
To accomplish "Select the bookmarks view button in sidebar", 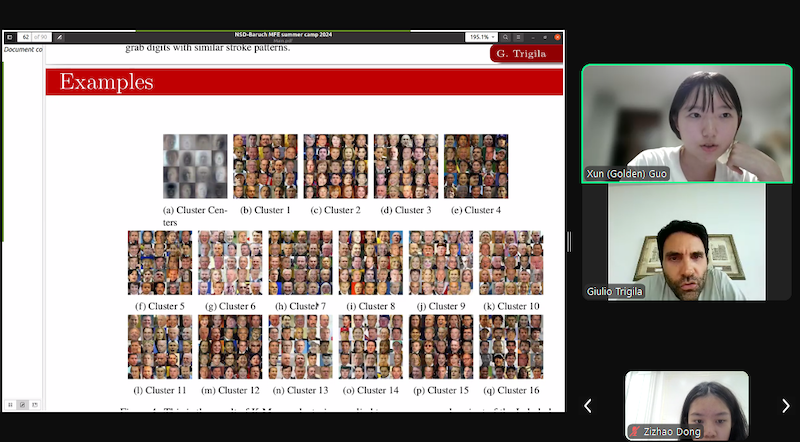I will tap(35, 405).
